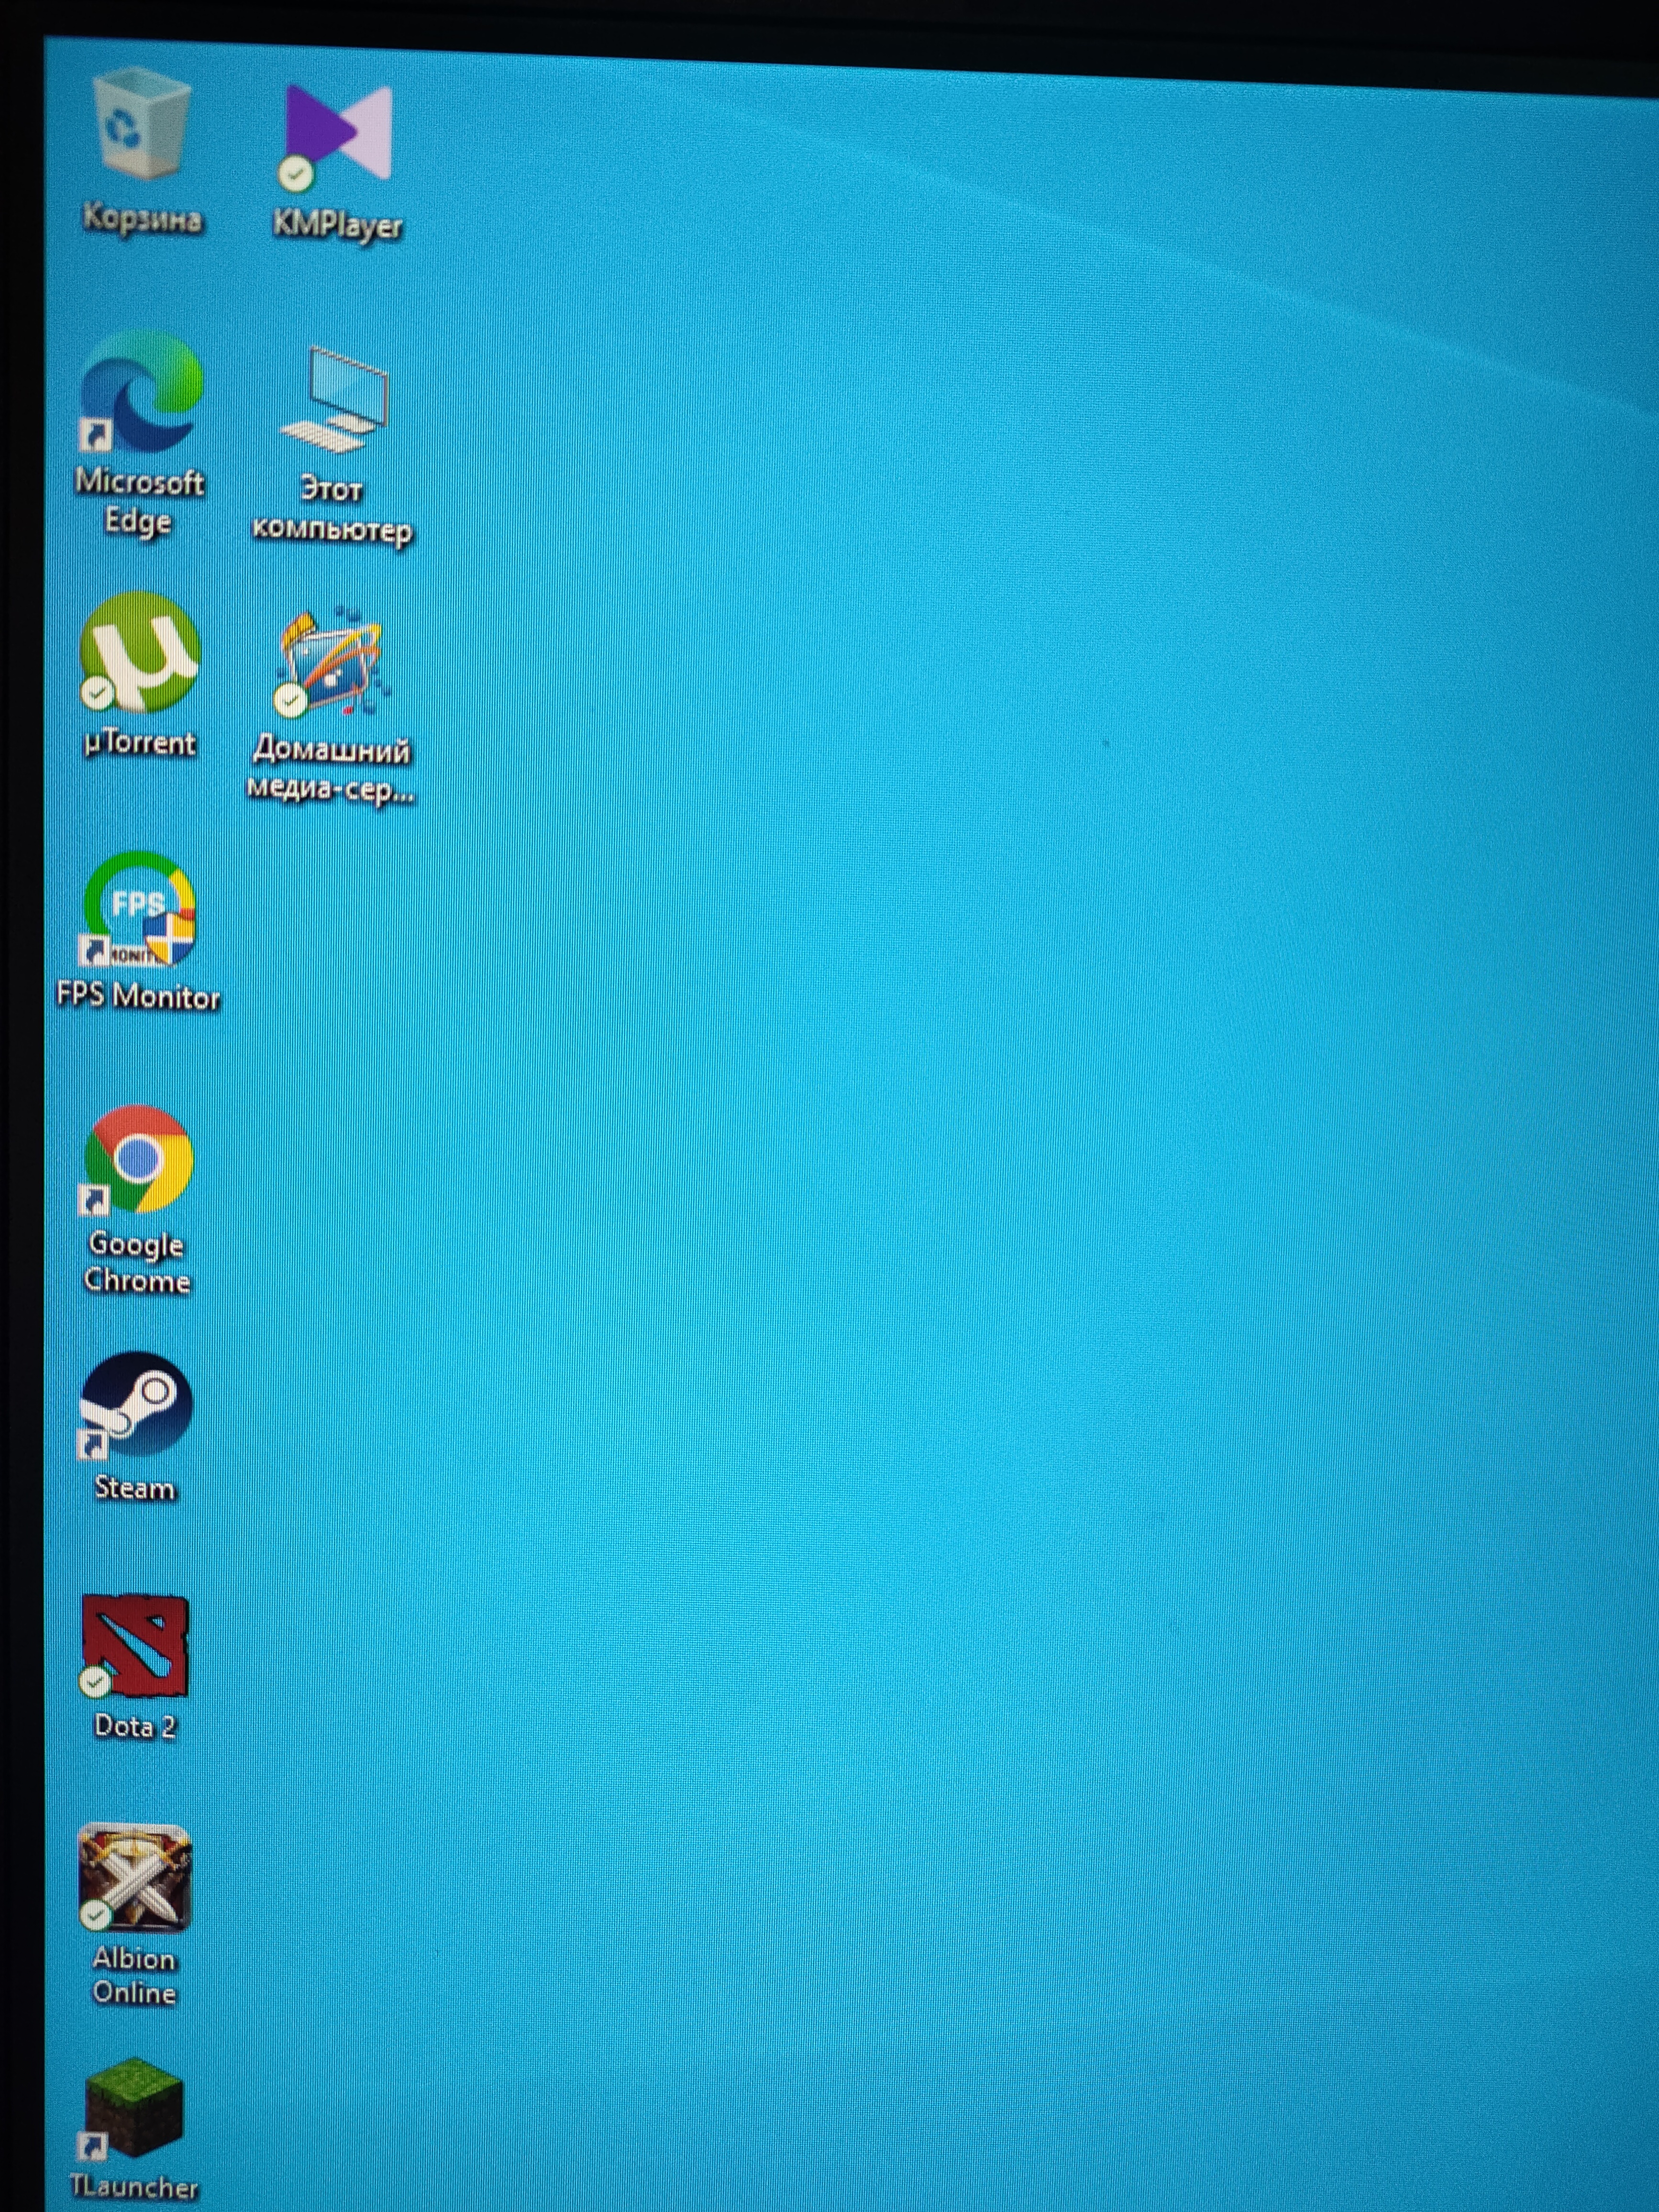Select the TLauncher grass block icon
Viewport: 1659px width, 2212px height.
[x=134, y=2110]
